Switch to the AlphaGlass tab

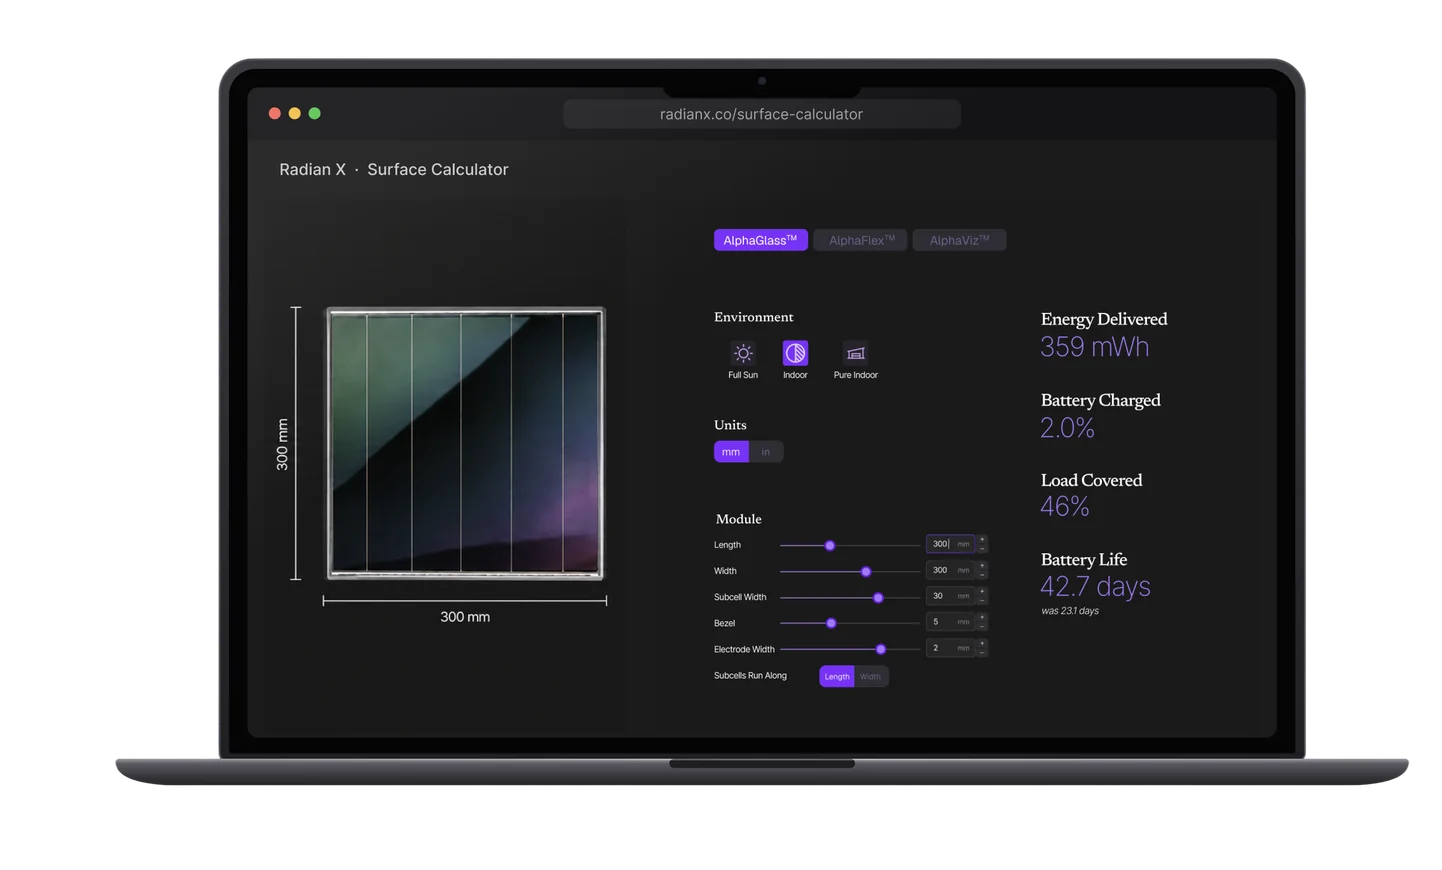click(x=760, y=240)
